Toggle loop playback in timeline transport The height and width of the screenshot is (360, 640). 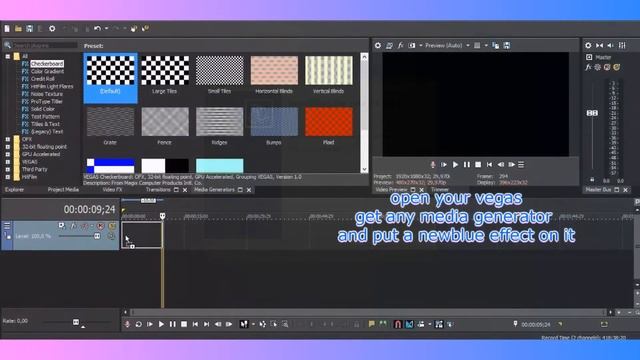click(x=138, y=324)
